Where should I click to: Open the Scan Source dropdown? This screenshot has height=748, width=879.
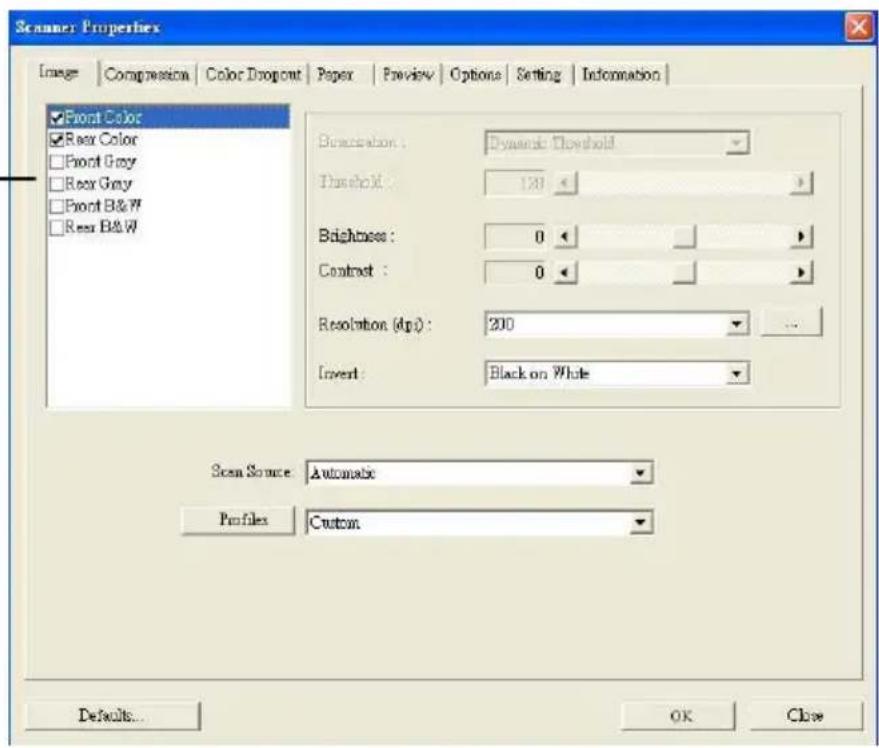(x=480, y=473)
